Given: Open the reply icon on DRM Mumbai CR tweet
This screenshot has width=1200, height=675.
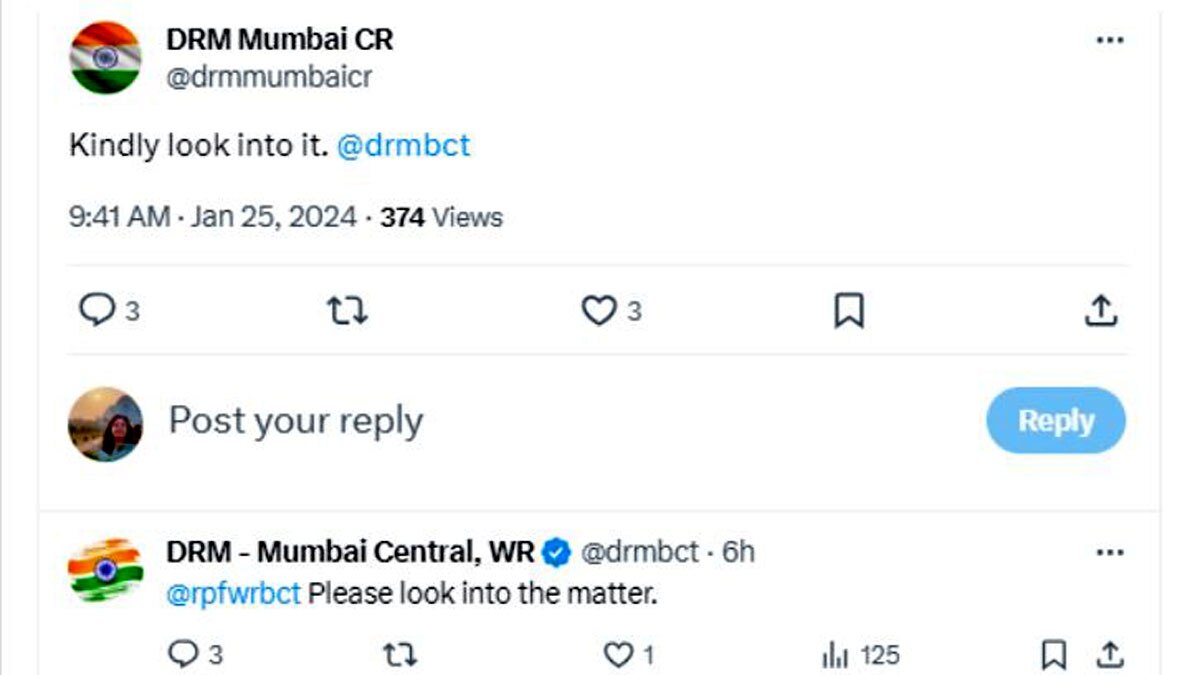Looking at the screenshot, I should pos(97,310).
